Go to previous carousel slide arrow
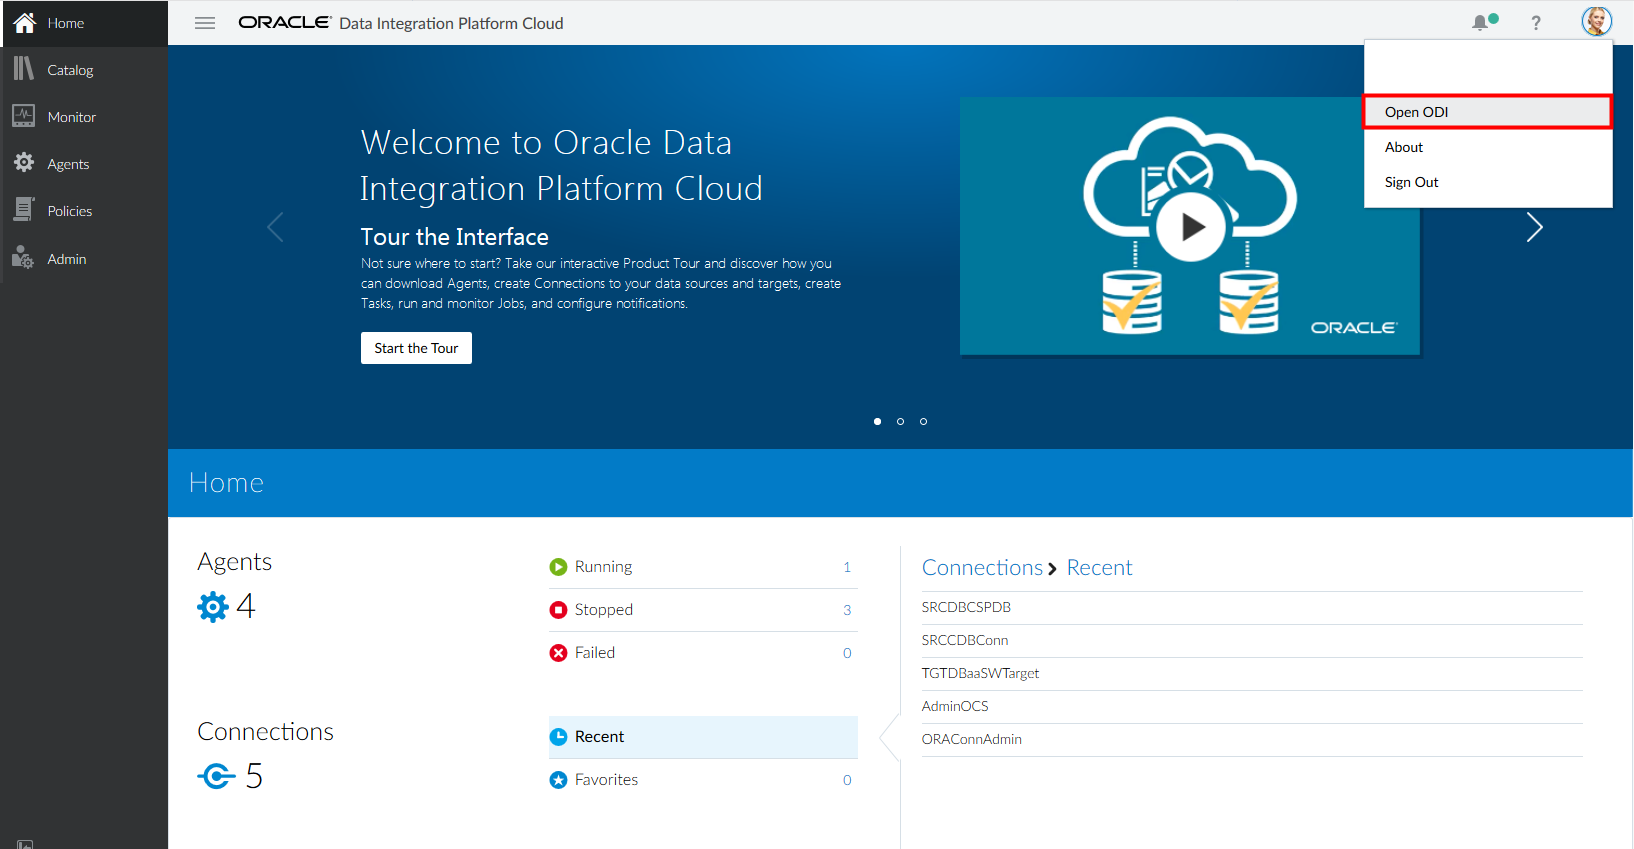This screenshot has height=849, width=1634. [x=276, y=227]
